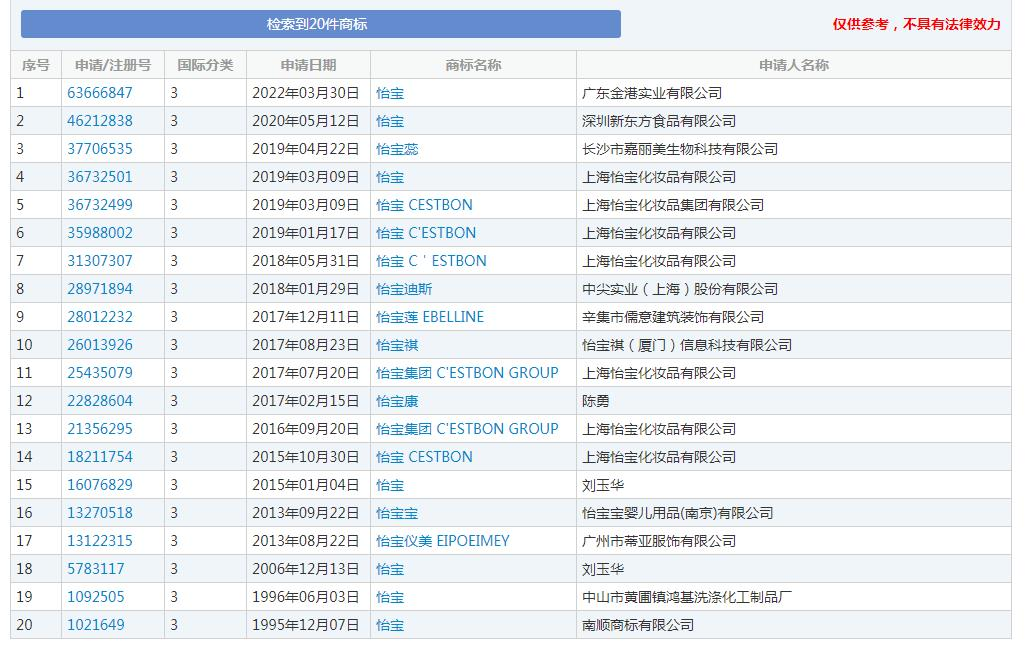Open trademark 怡宝莲 EBELLINE
Screen dimensions: 1029x653
pyautogui.click(x=430, y=317)
